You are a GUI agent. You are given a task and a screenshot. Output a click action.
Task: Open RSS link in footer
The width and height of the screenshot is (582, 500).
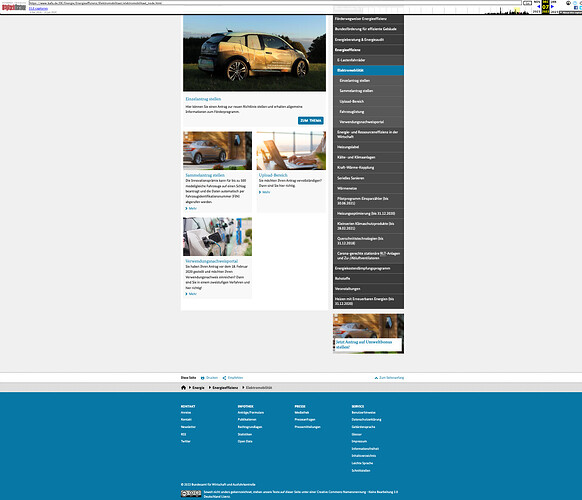[x=183, y=434]
